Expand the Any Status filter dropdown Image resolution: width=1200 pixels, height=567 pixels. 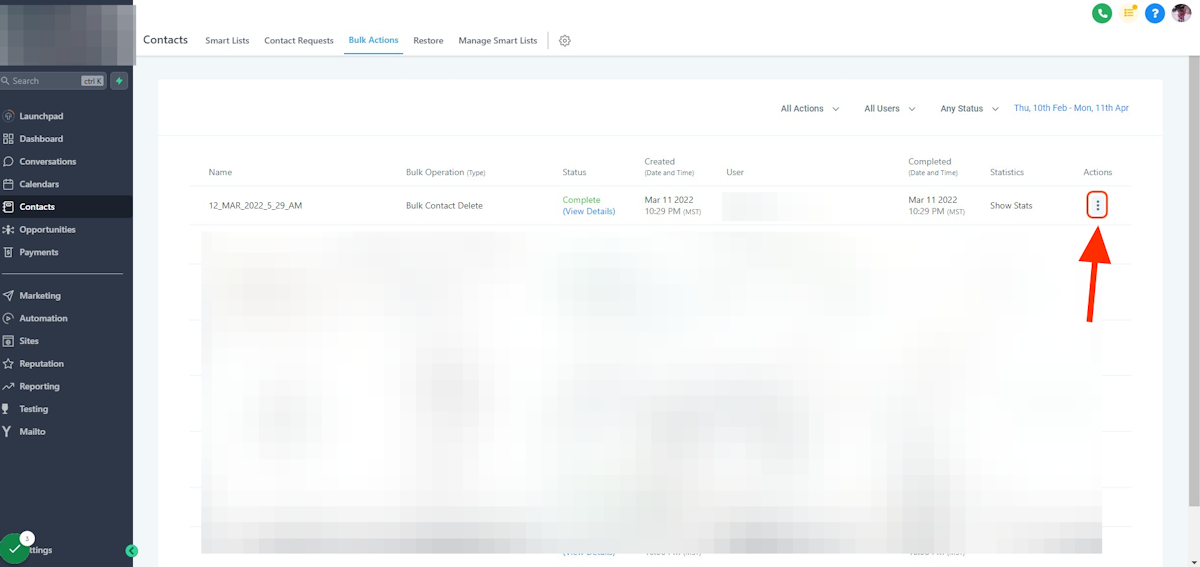coord(969,108)
